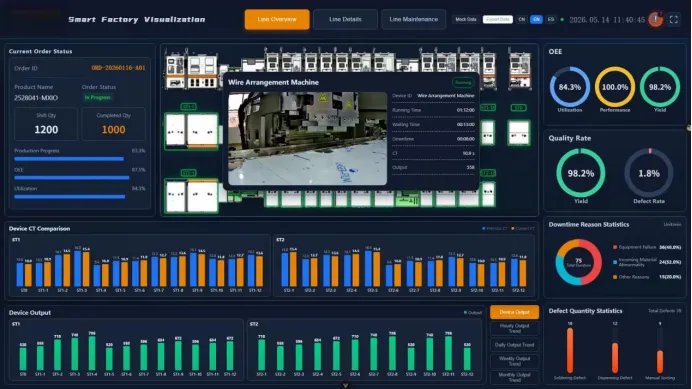Click the Output 558 row in popup
The width and height of the screenshot is (692, 389).
point(433,167)
